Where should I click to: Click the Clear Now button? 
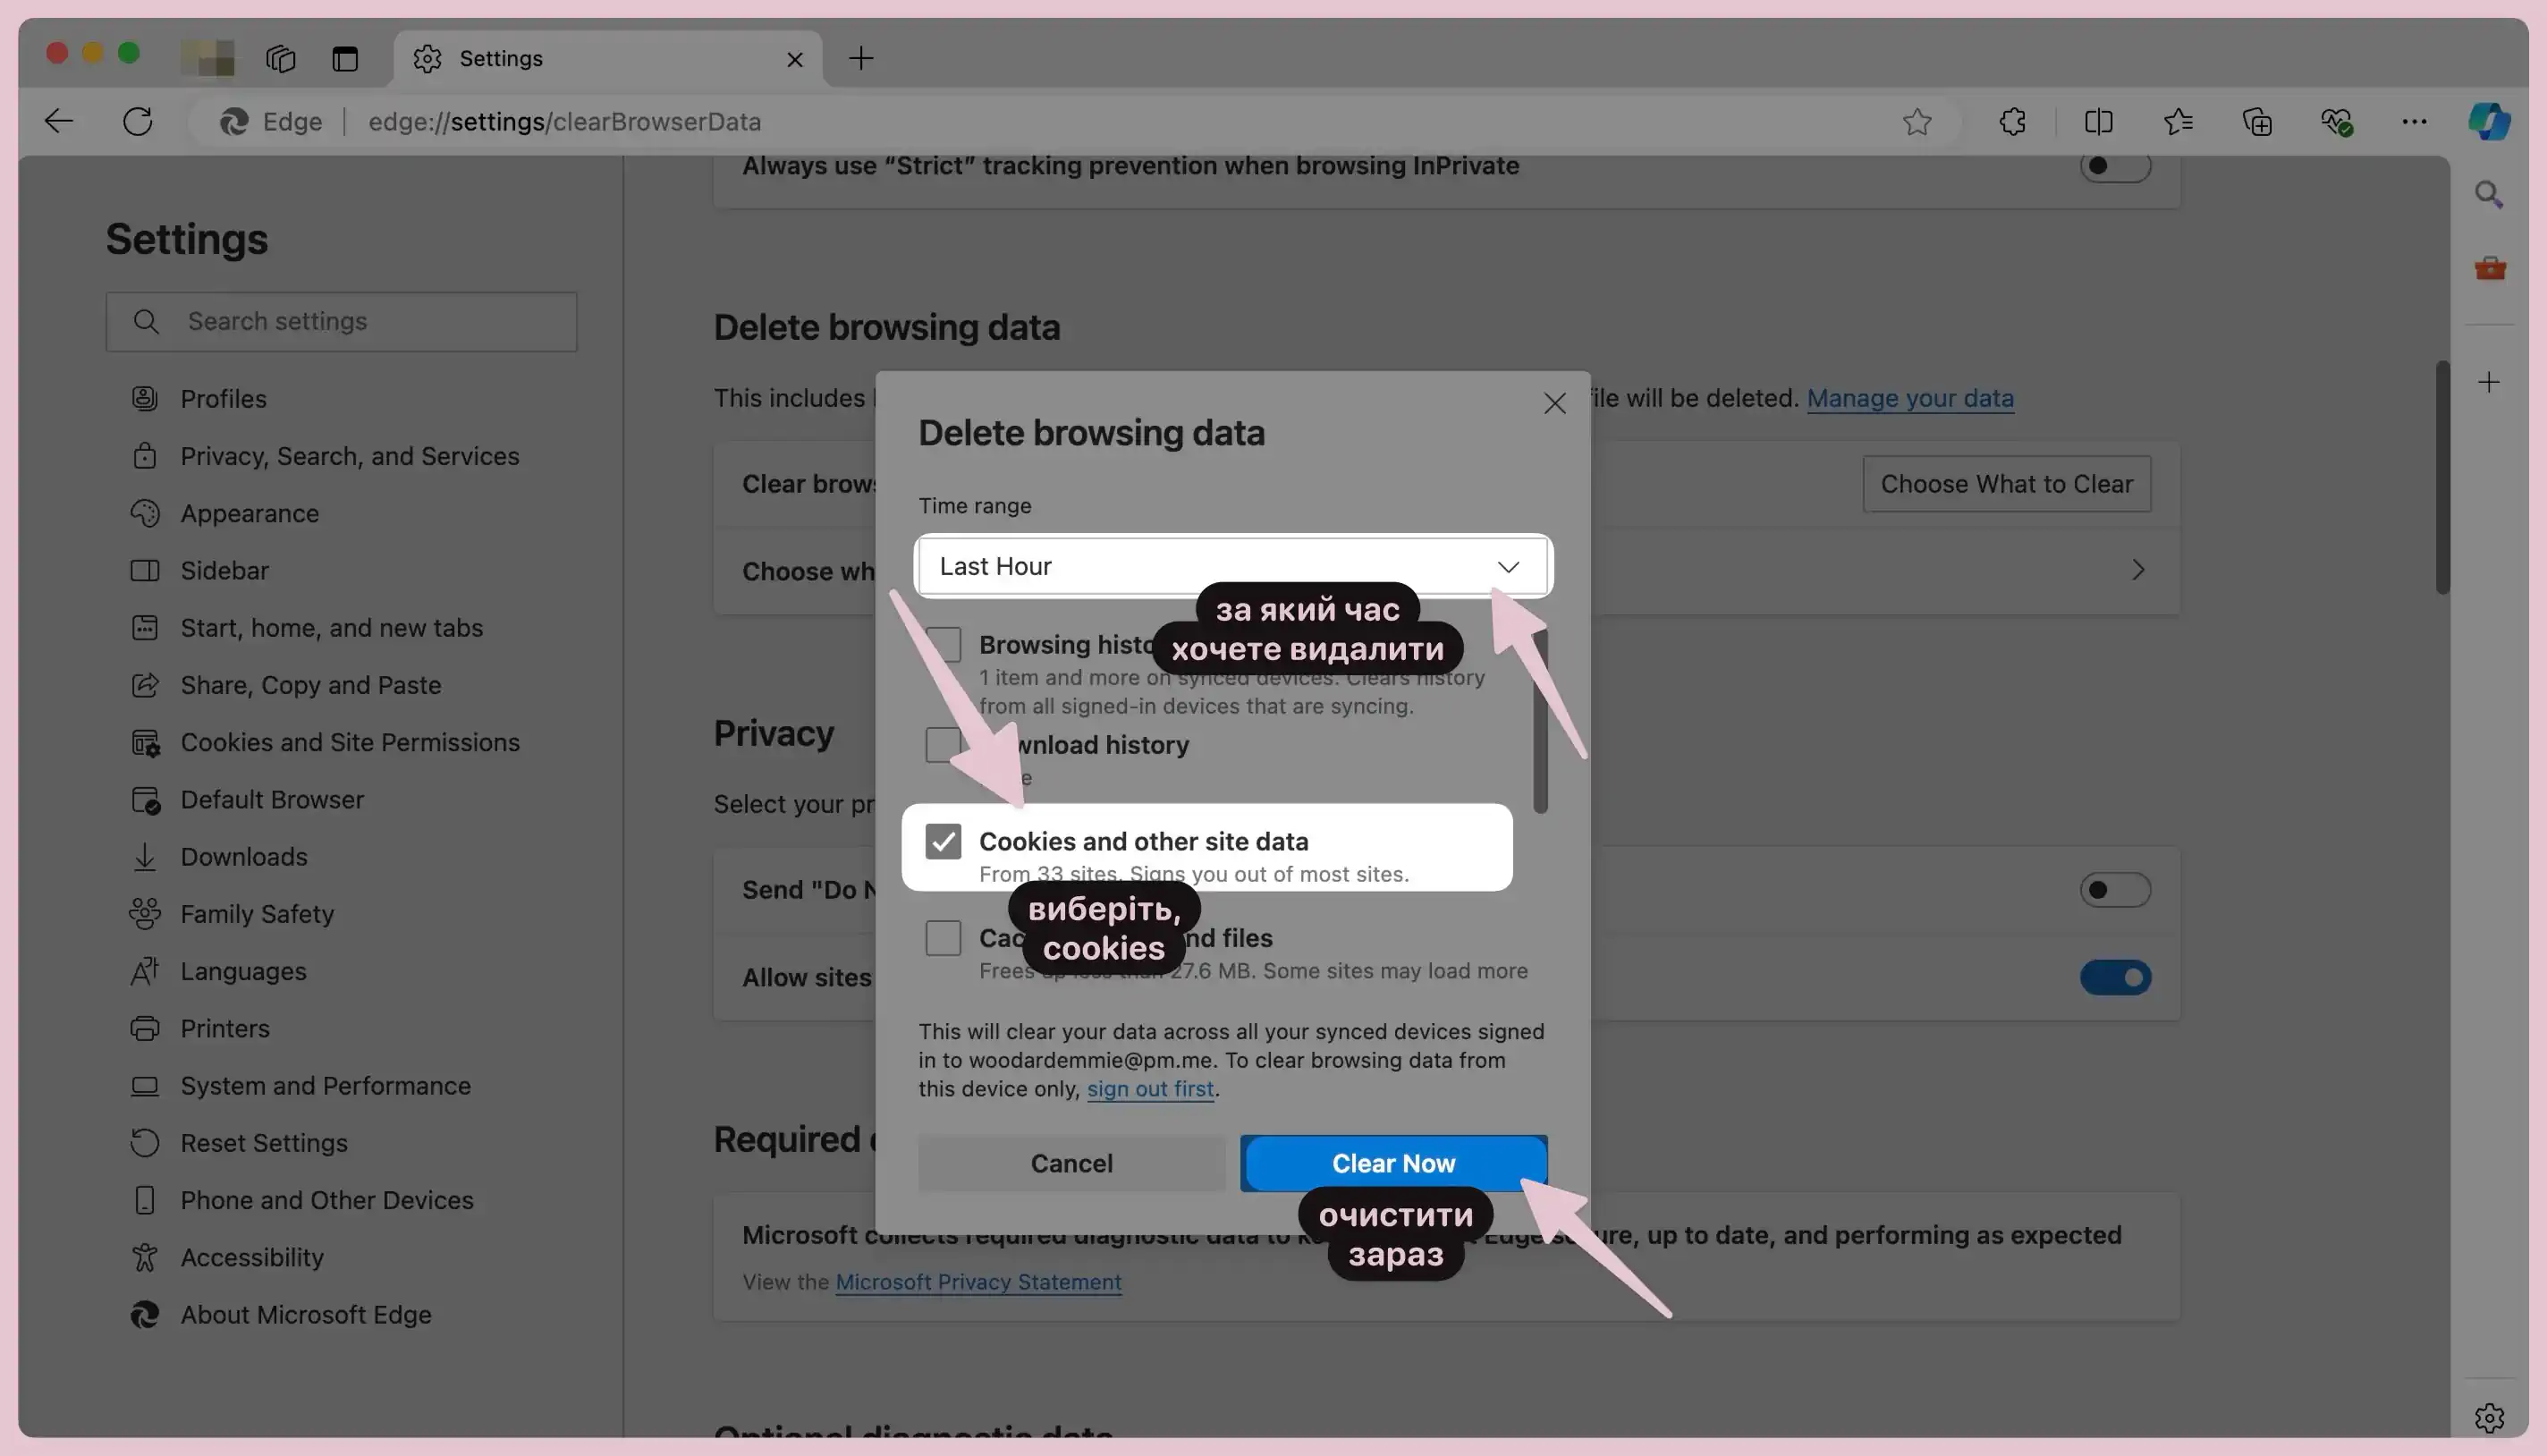1392,1164
